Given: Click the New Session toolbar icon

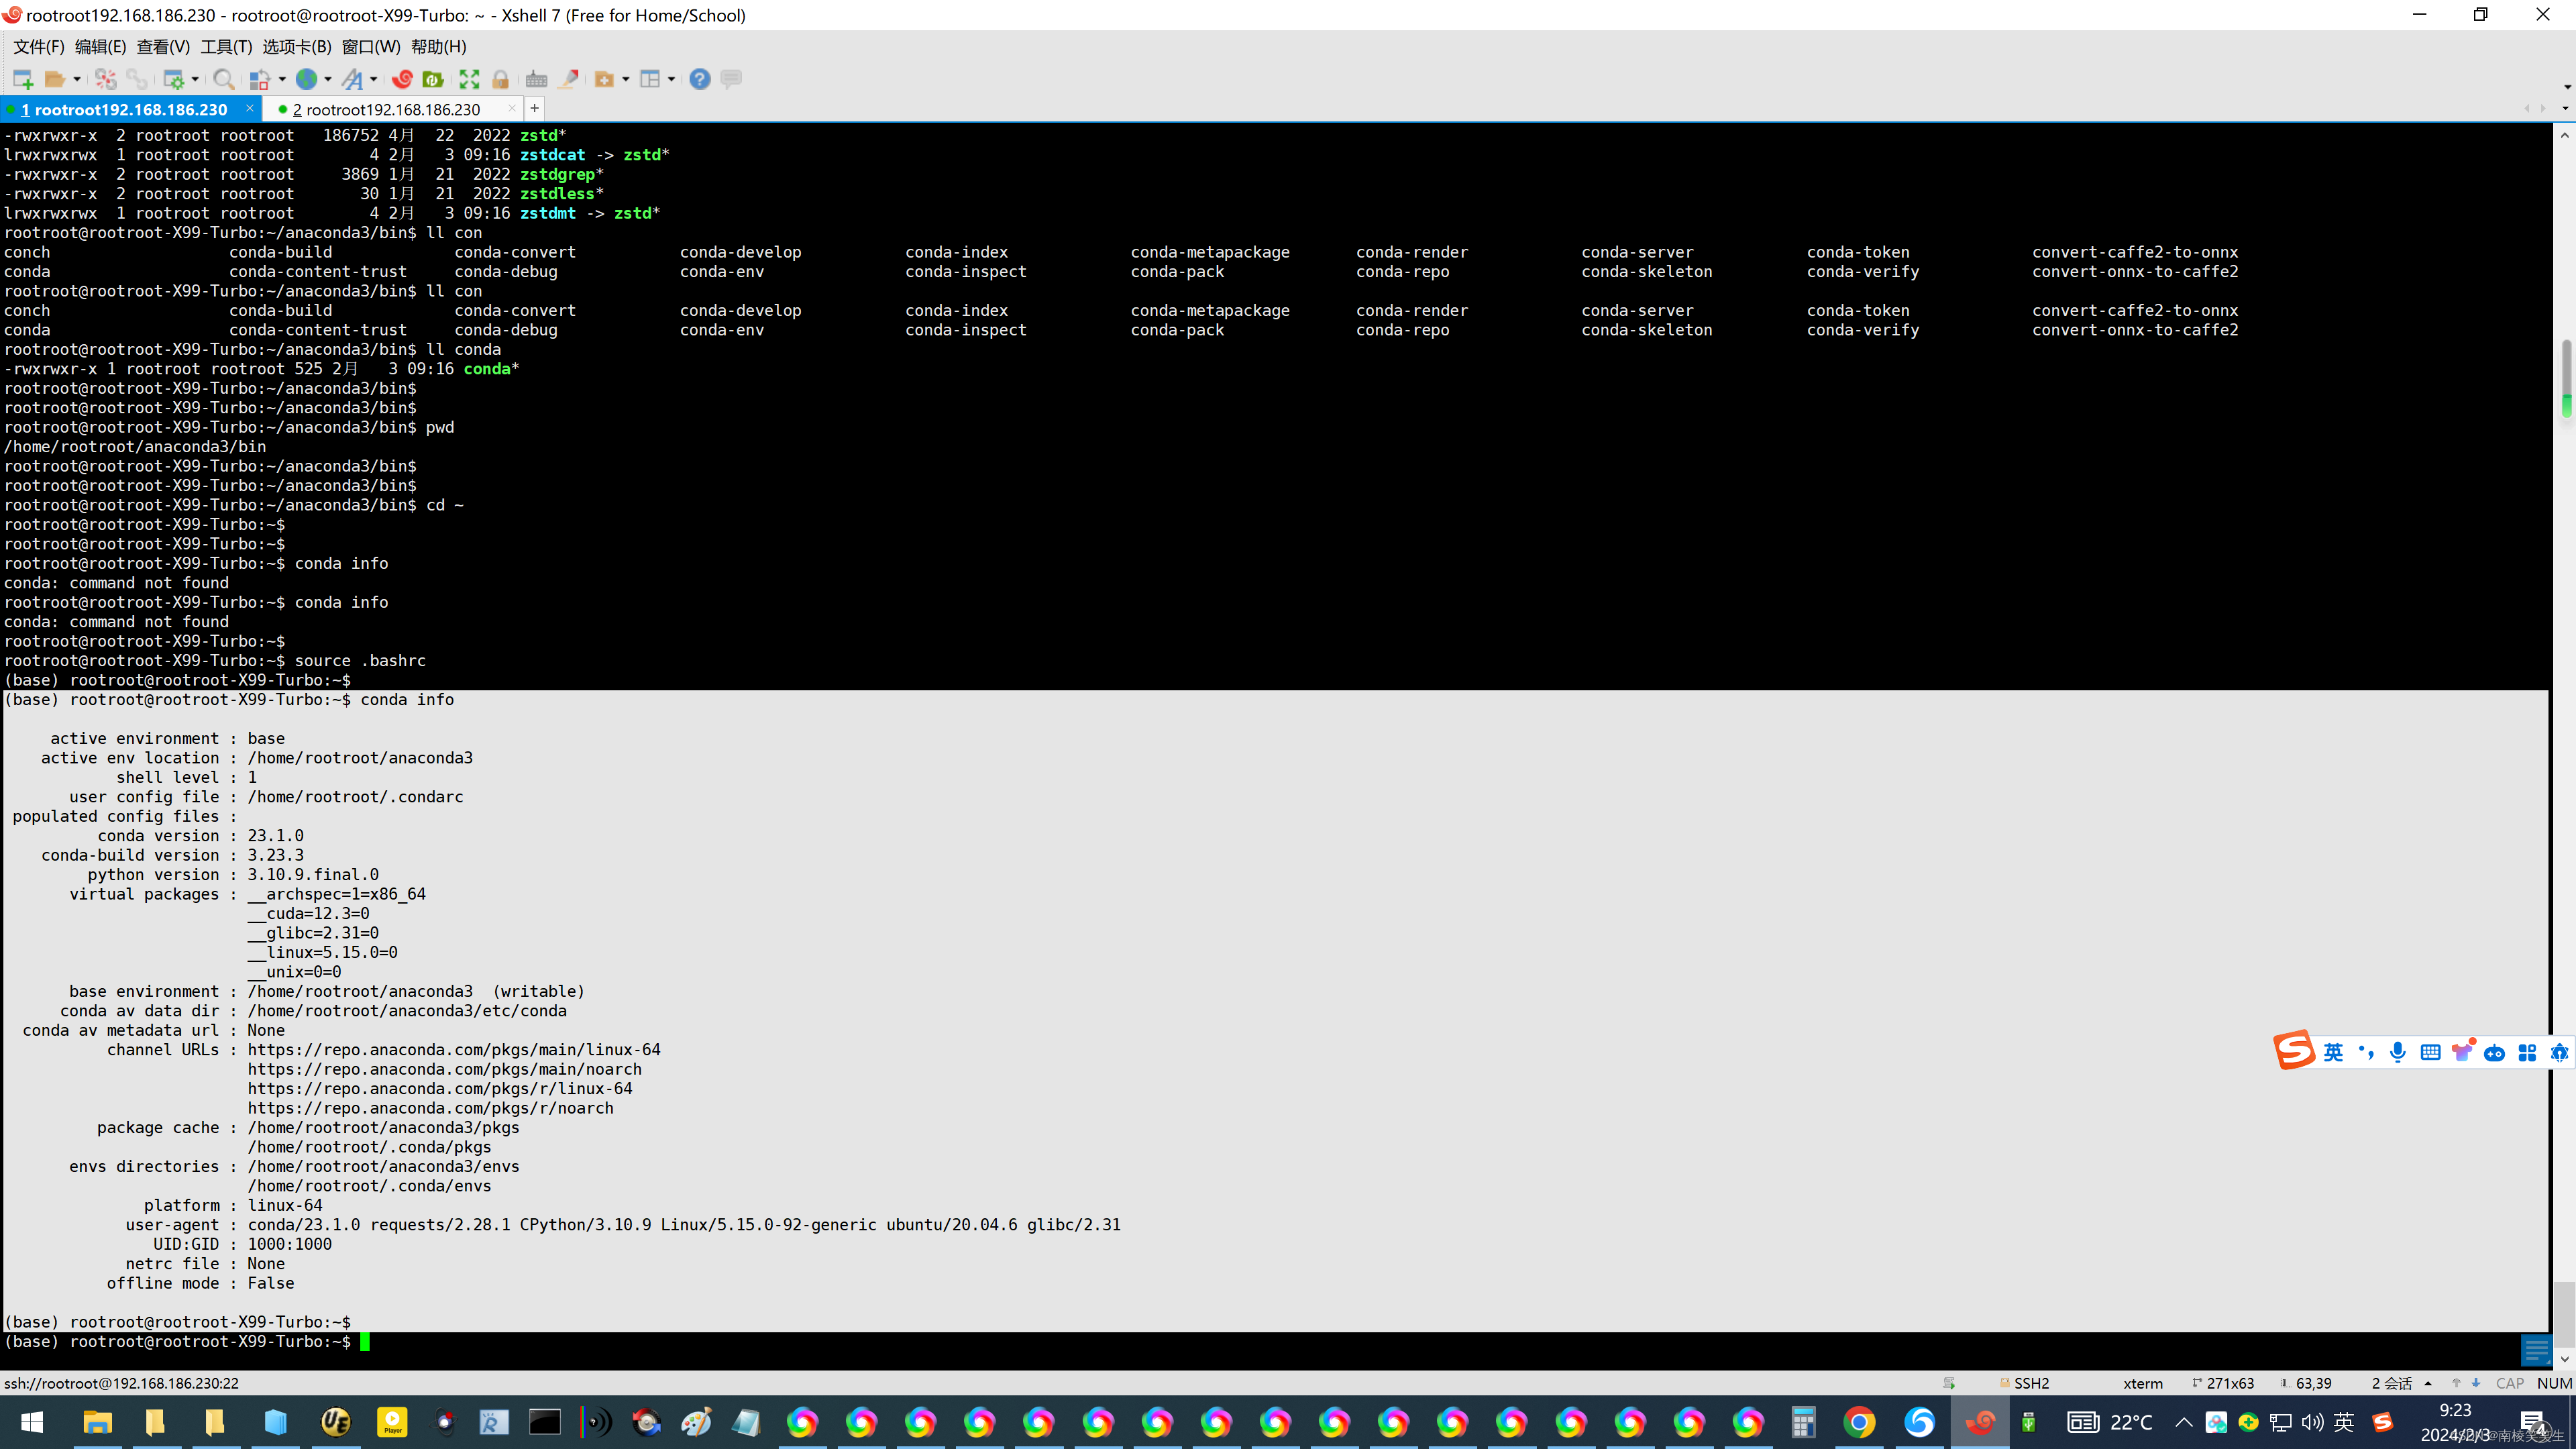Looking at the screenshot, I should click(x=23, y=79).
